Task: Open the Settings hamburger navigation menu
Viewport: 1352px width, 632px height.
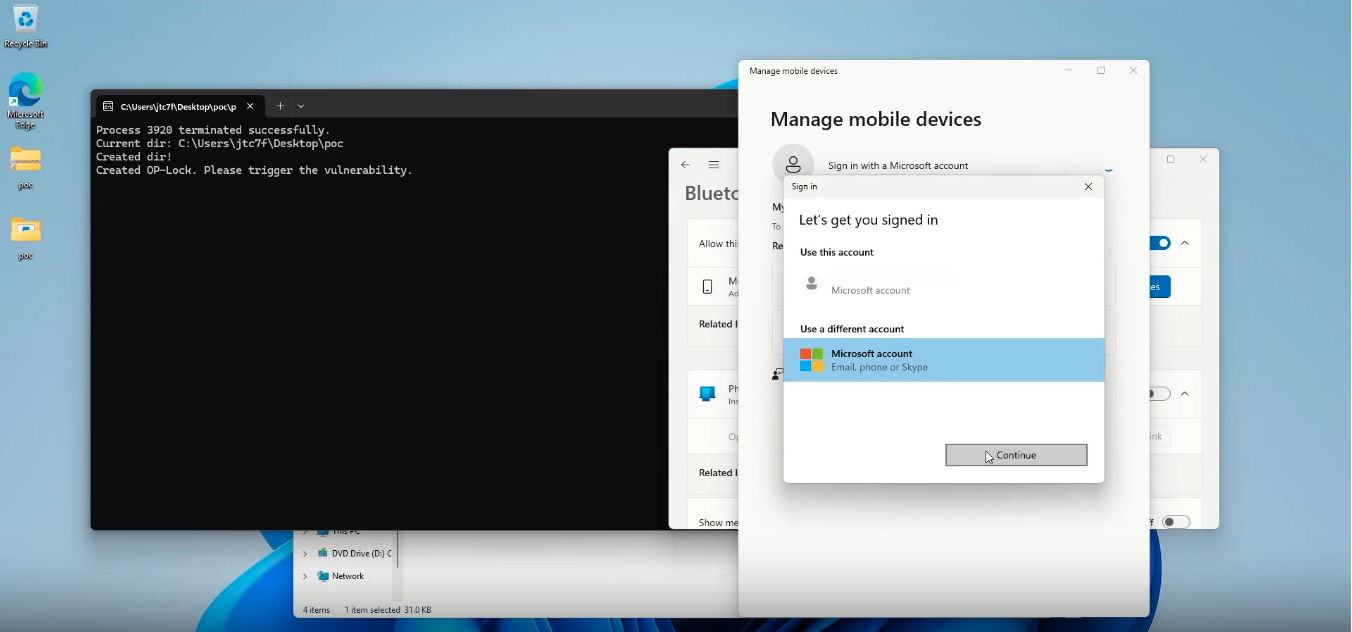Action: tap(714, 165)
